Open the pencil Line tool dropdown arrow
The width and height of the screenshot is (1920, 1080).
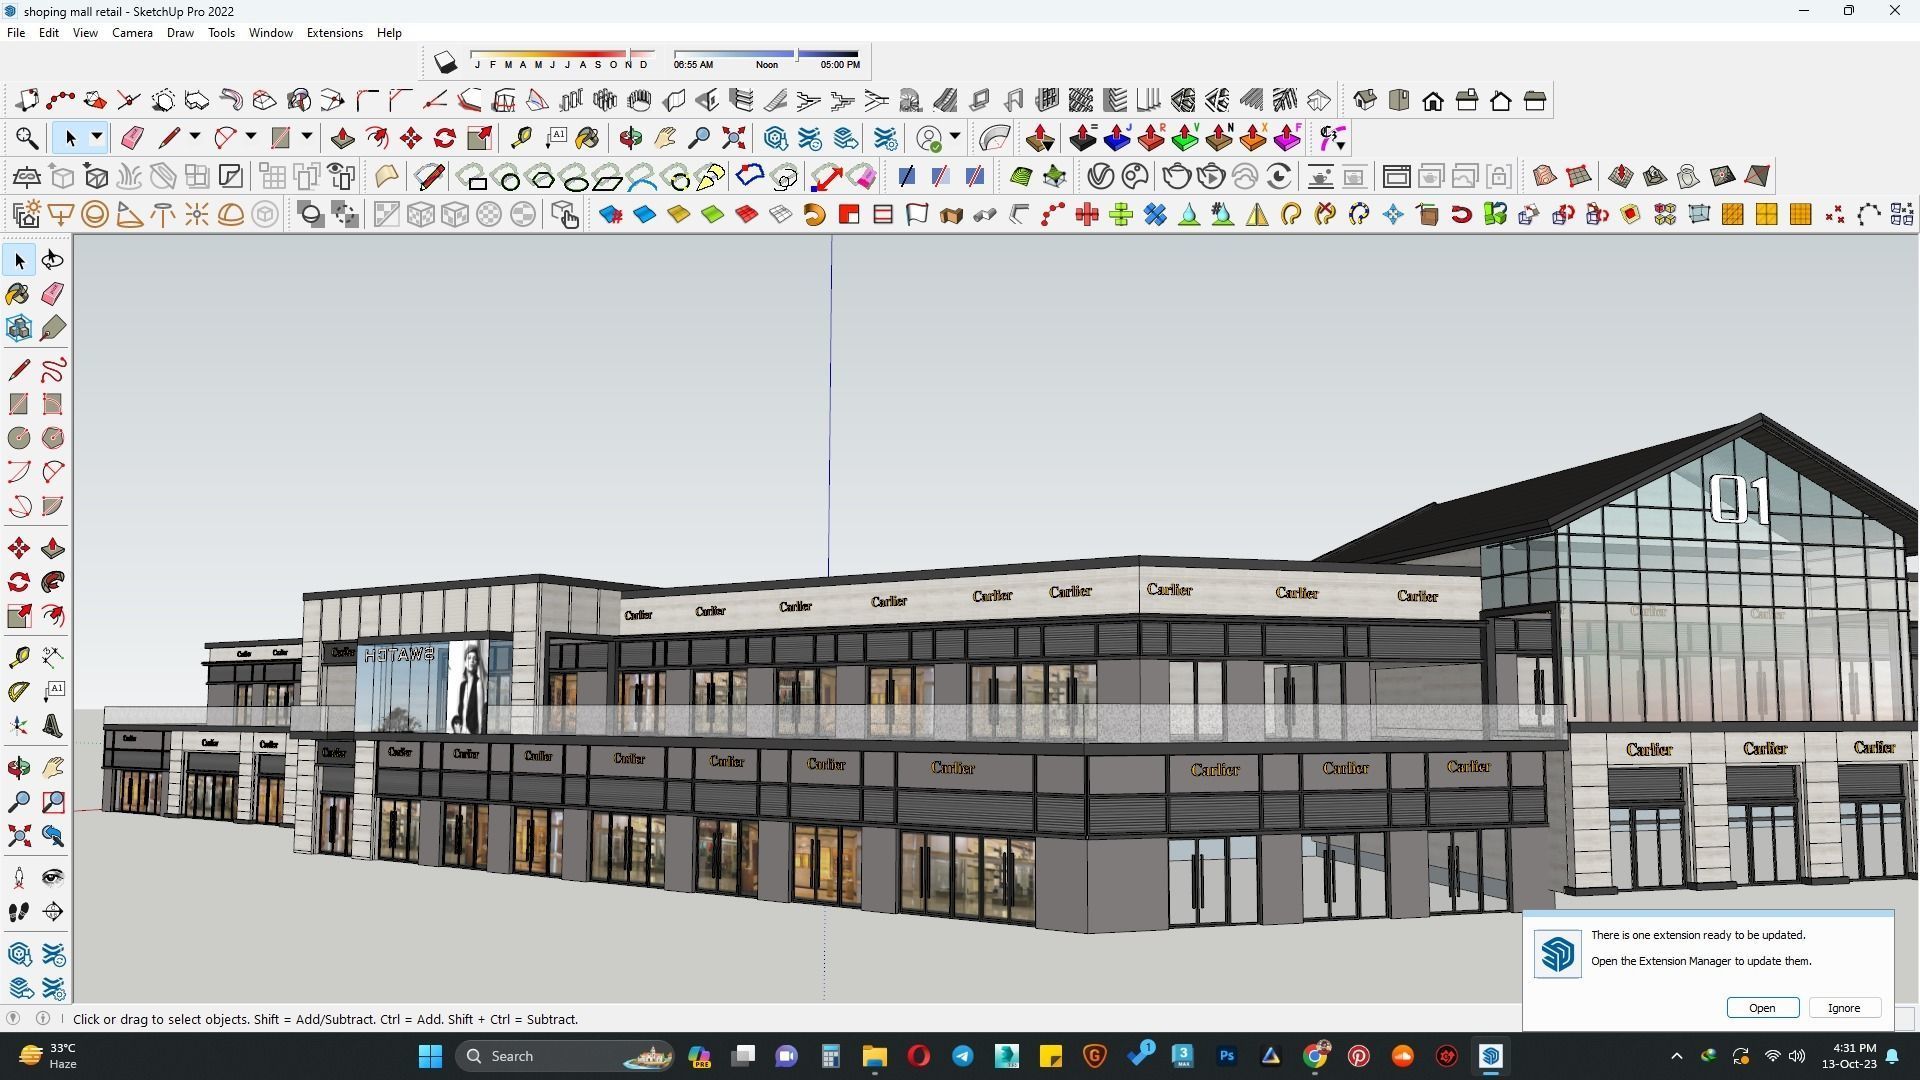(195, 137)
